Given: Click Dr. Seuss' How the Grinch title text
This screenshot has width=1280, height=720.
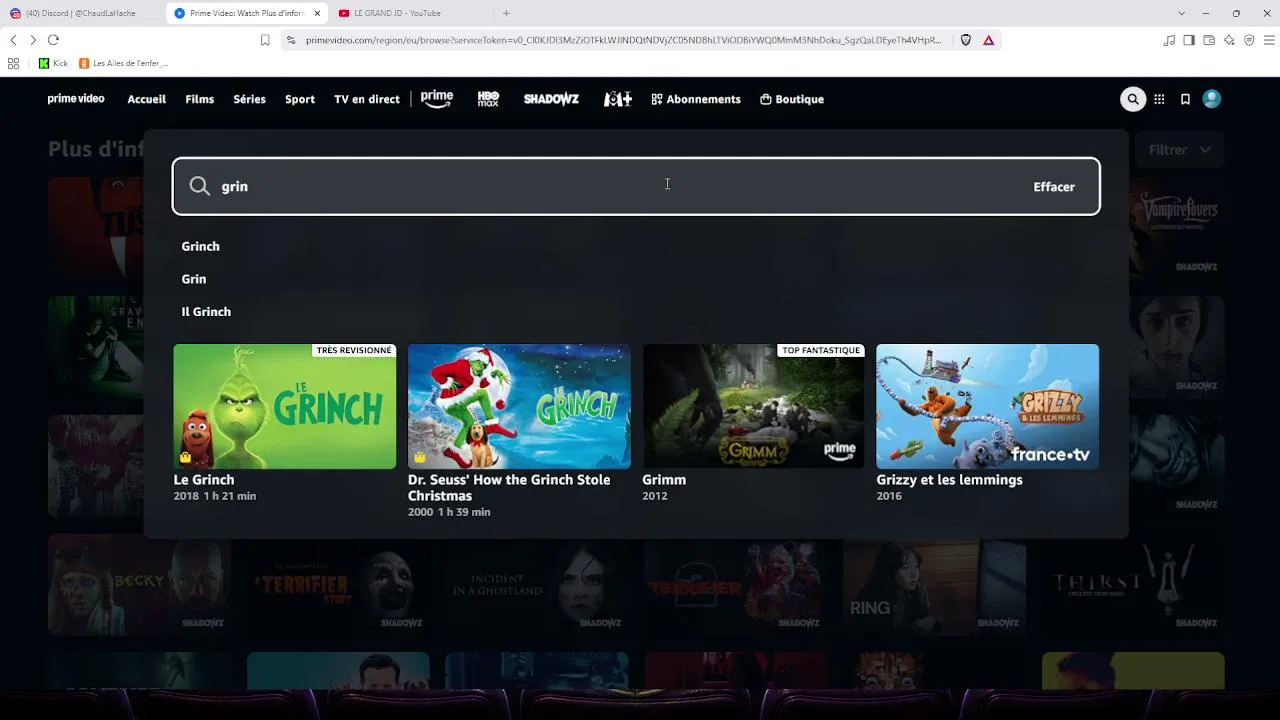Looking at the screenshot, I should [x=509, y=488].
